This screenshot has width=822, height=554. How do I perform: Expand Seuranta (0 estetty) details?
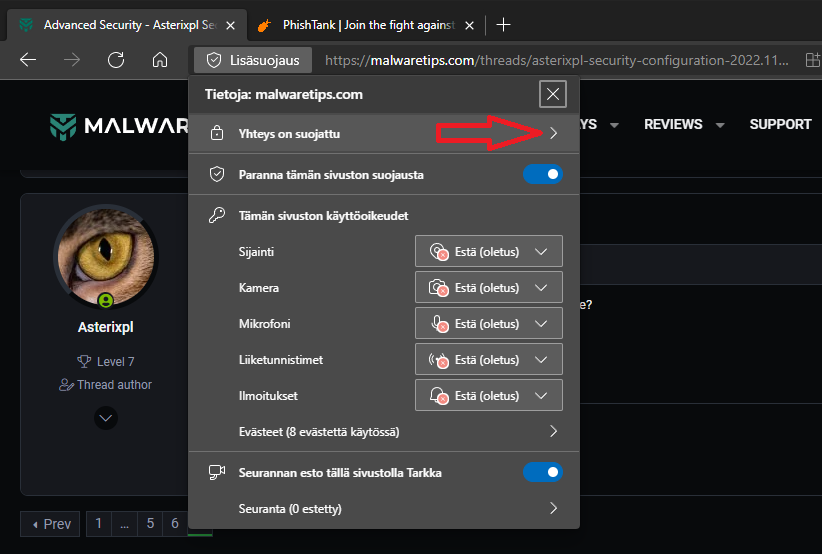(384, 508)
